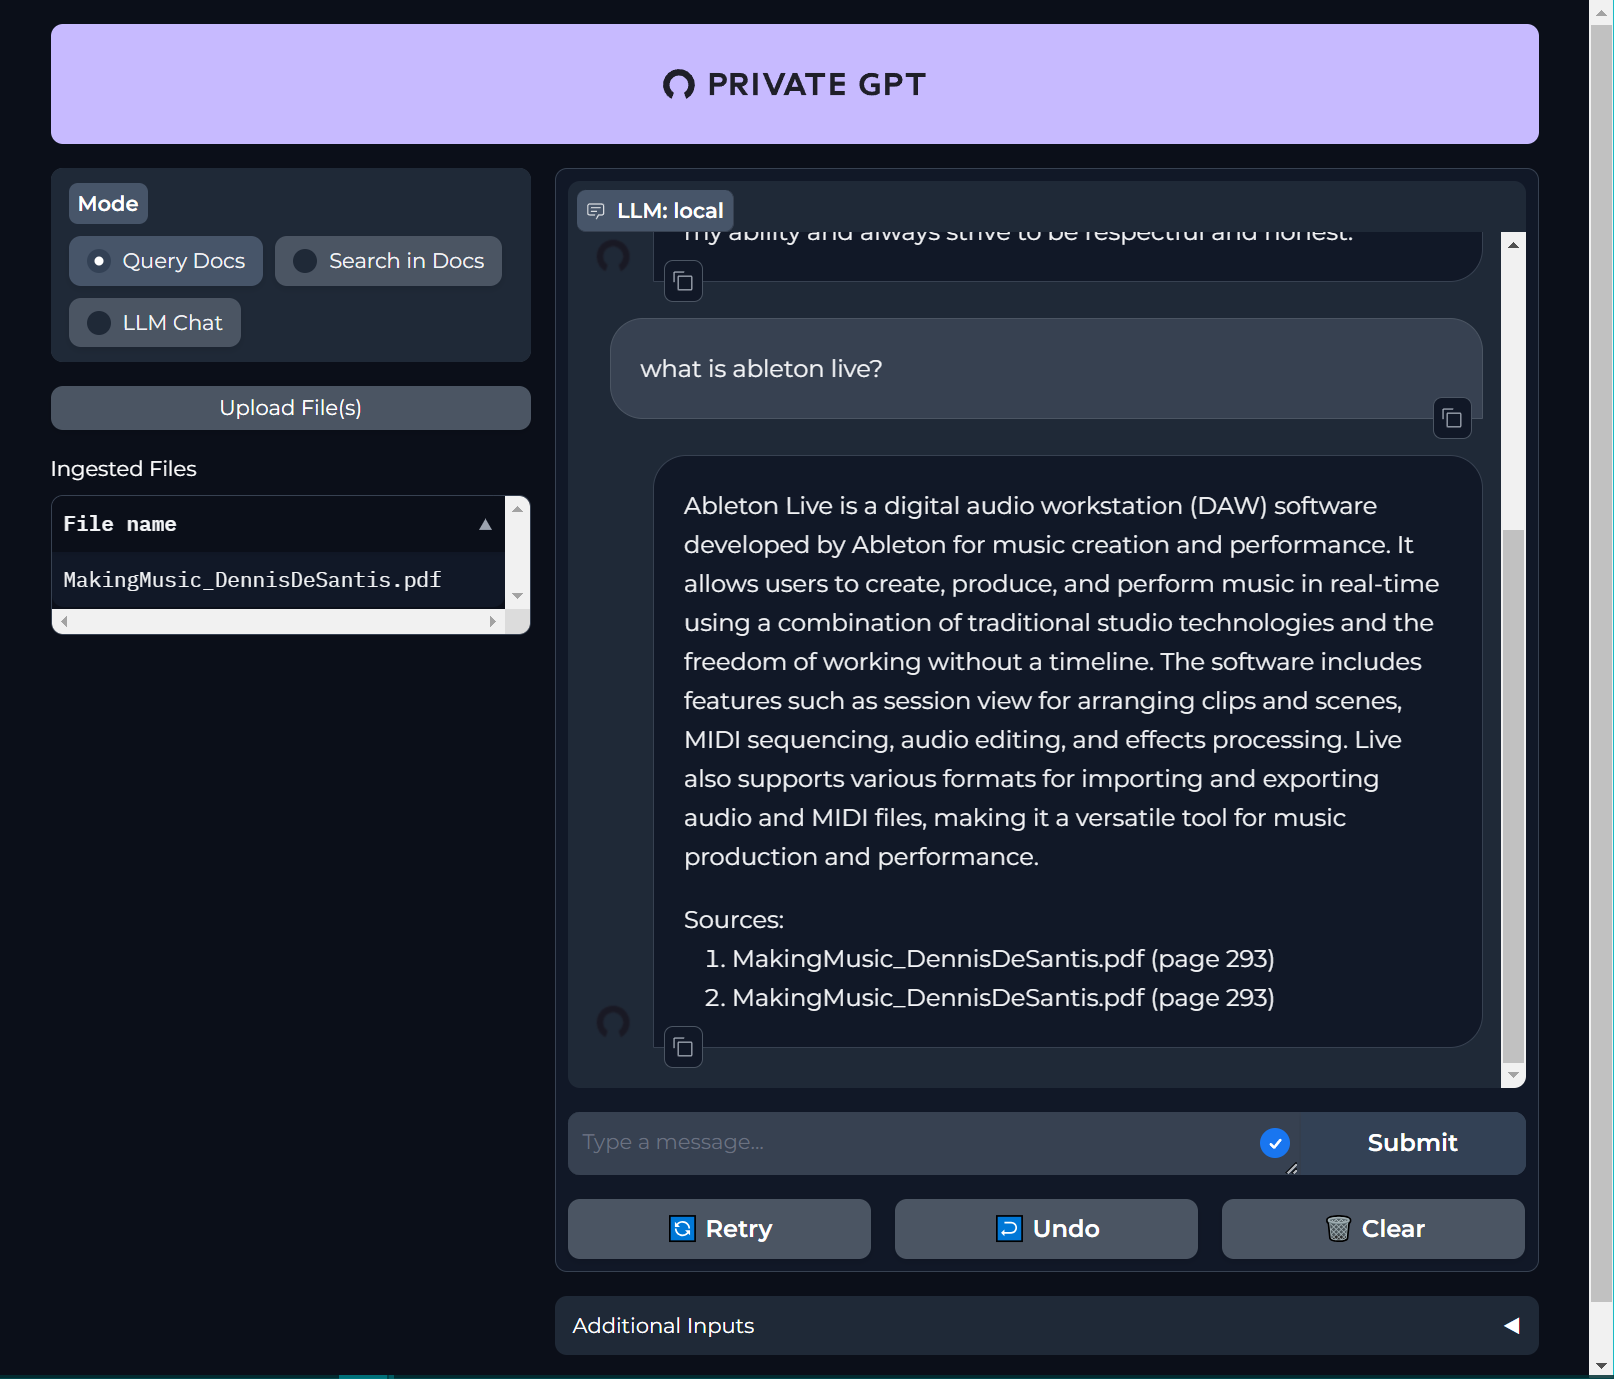Screen dimensions: 1614x1379
Task: Click the blue checkmark icon in message box
Action: click(x=1274, y=1143)
